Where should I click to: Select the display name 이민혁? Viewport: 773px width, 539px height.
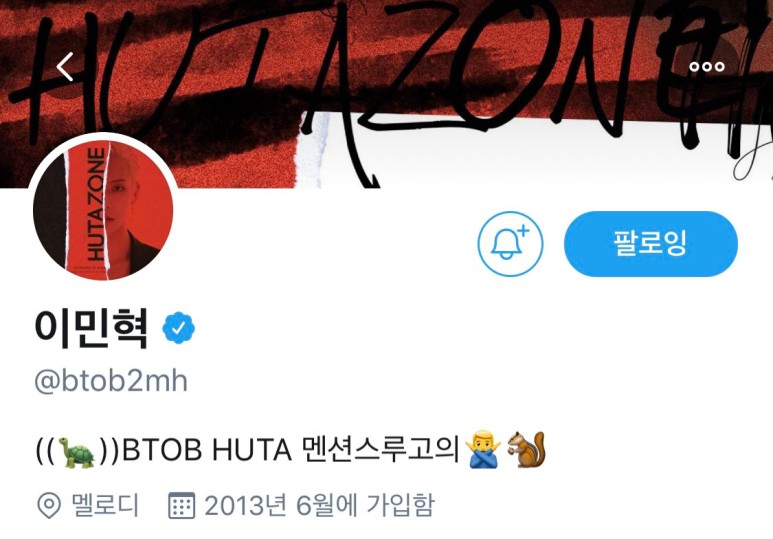pos(92,328)
